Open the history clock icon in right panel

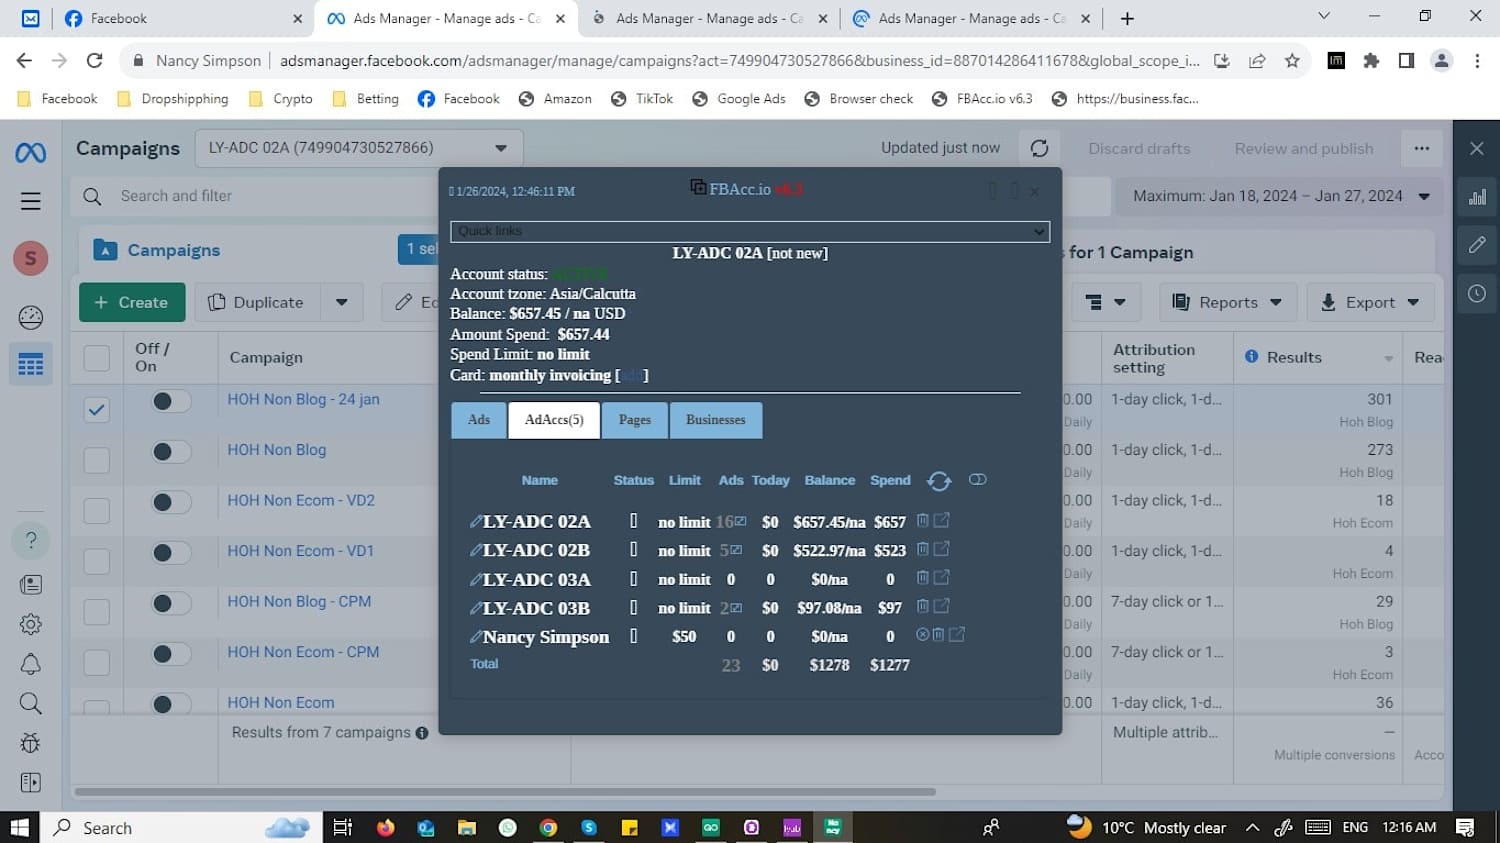1477,294
